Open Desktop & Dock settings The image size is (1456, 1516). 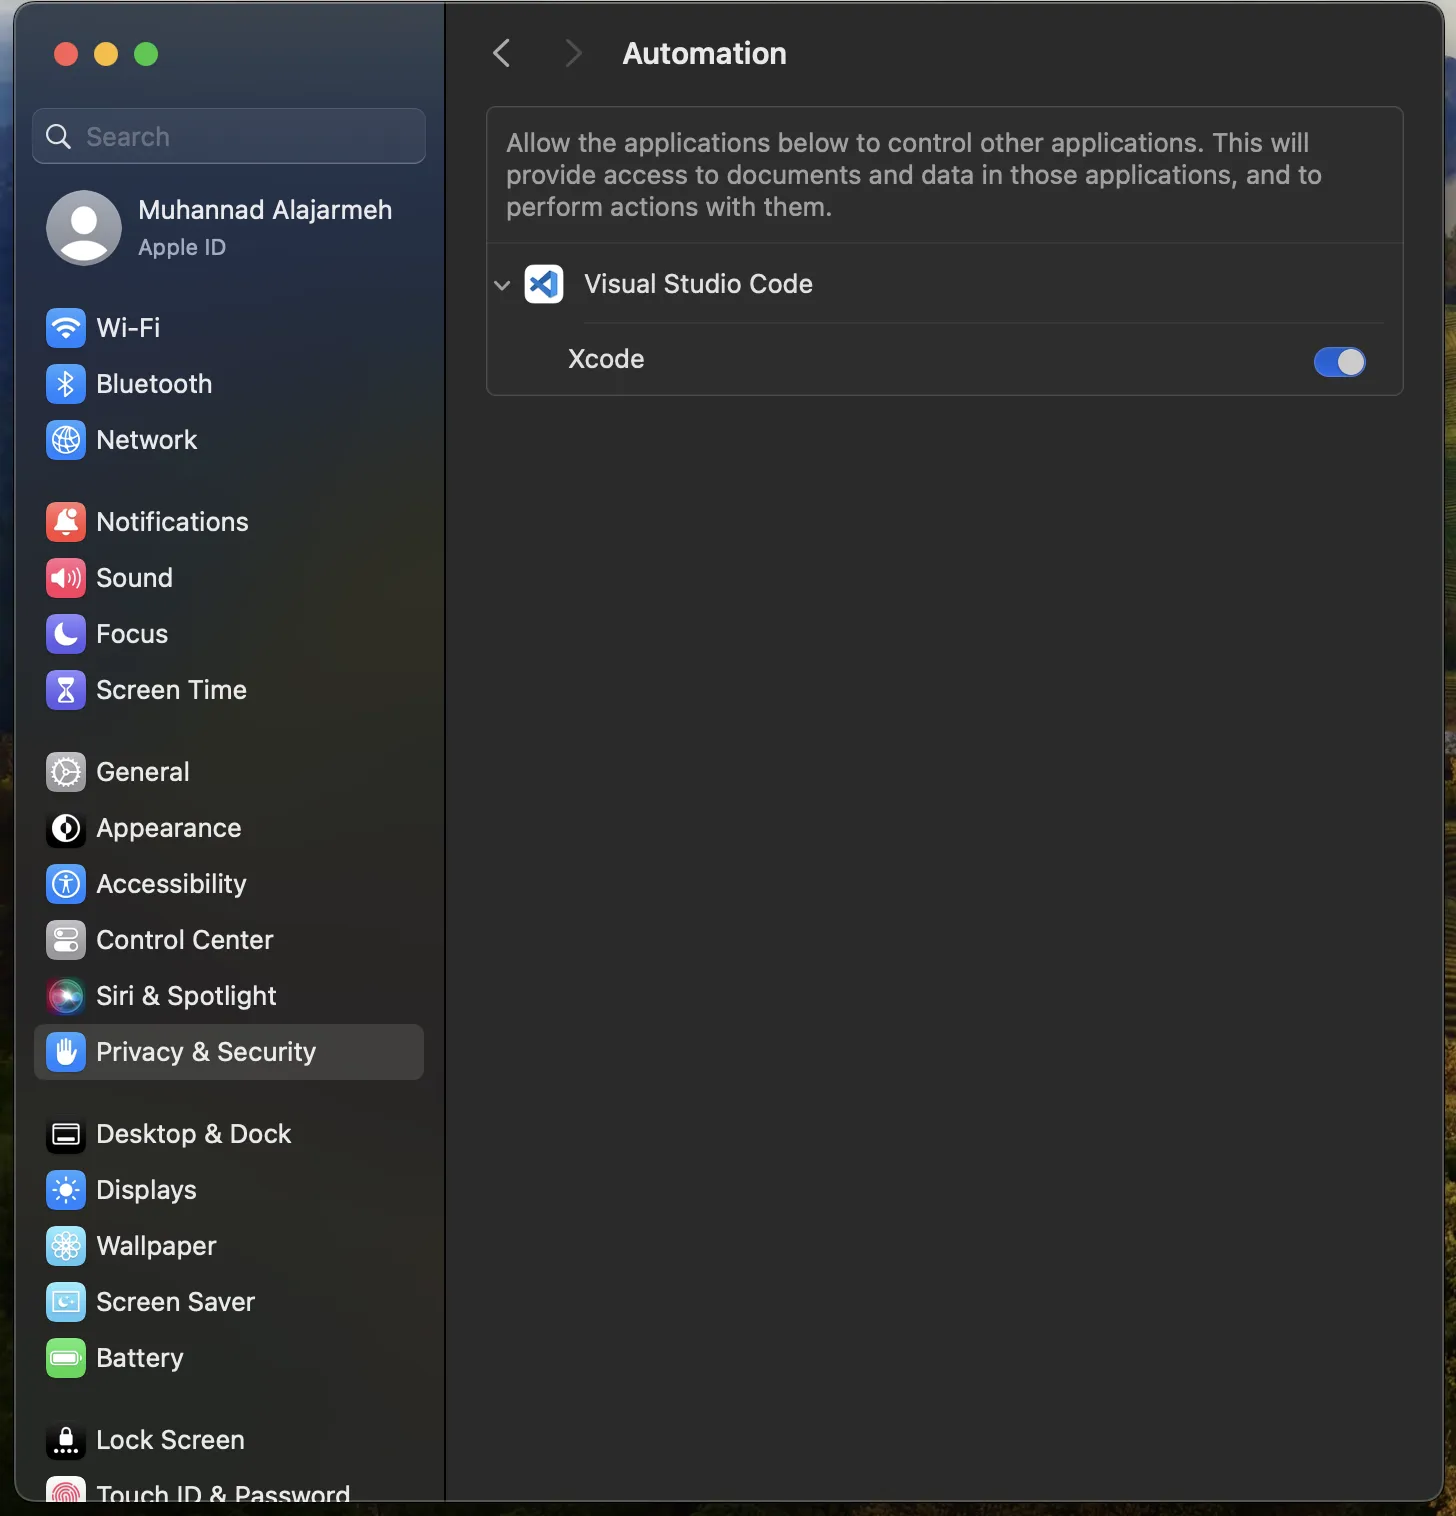229,1134
